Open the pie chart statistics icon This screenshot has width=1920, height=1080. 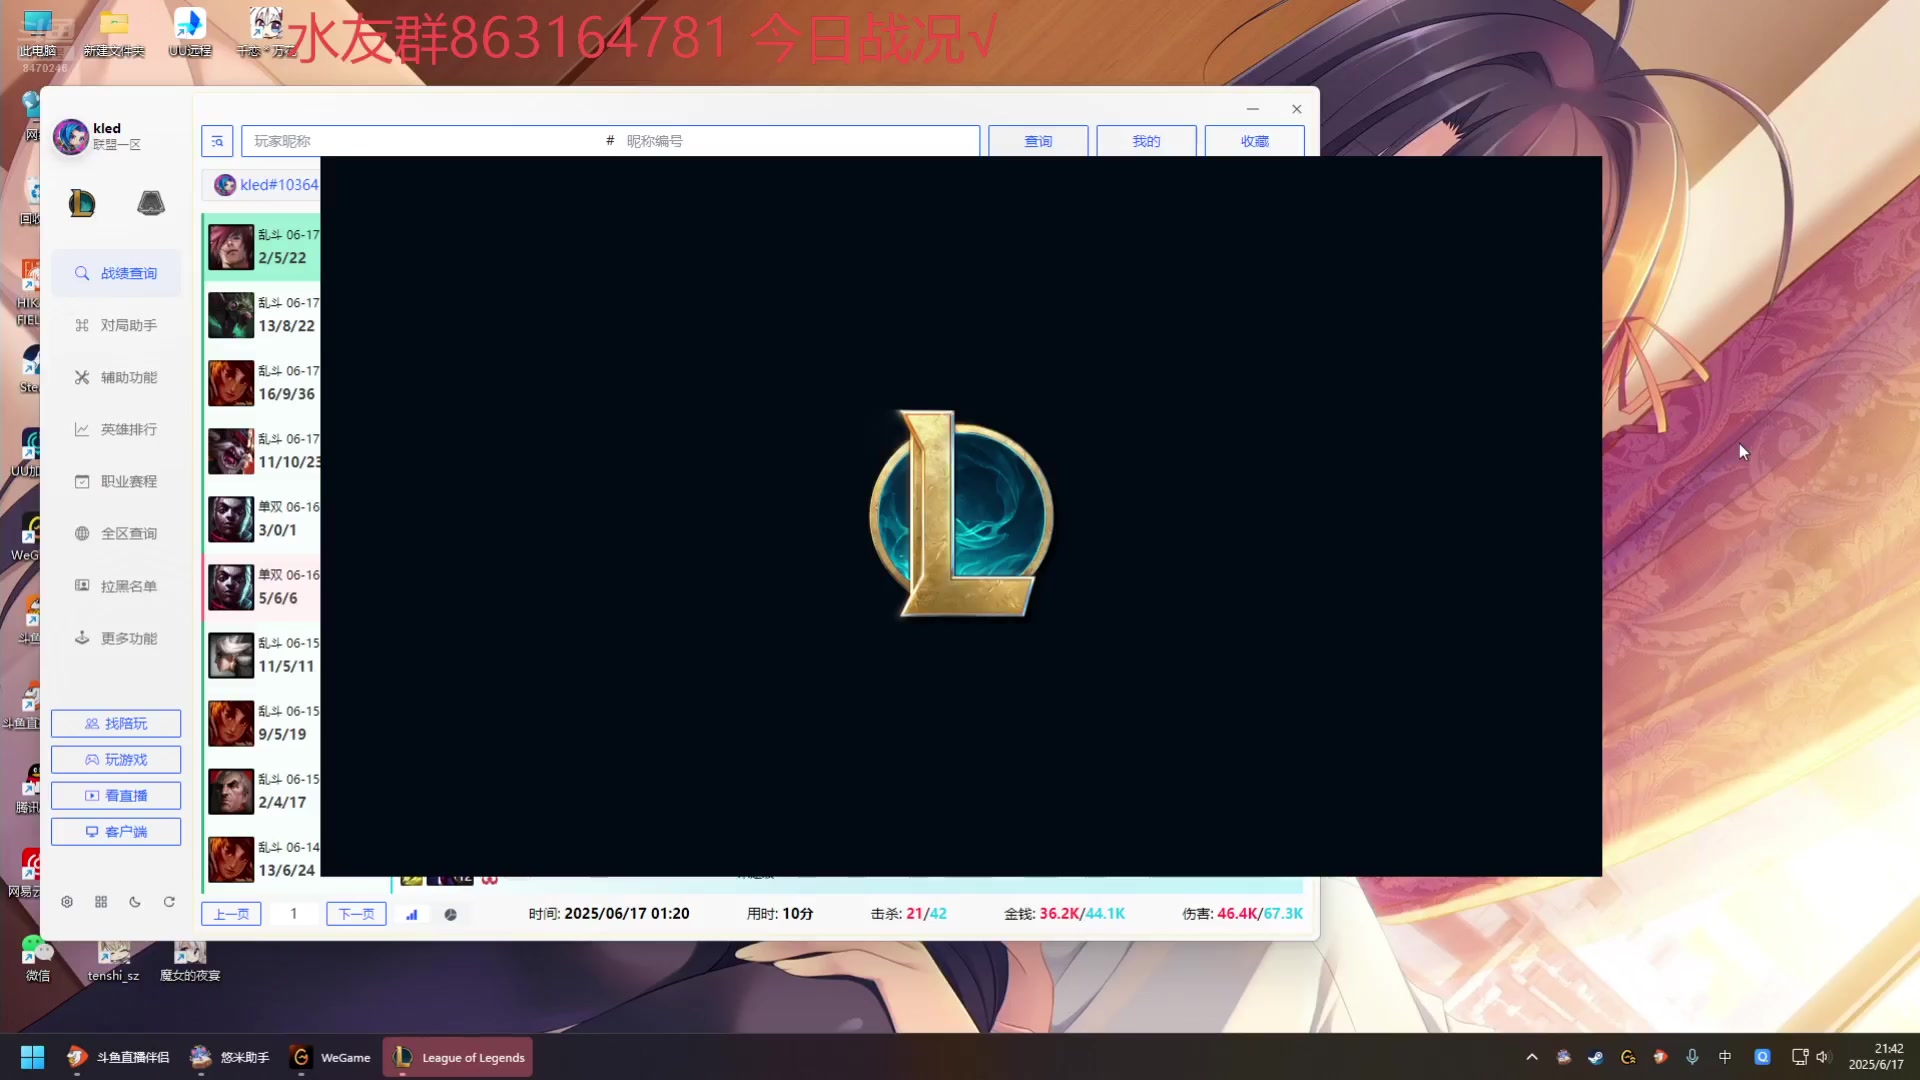pyautogui.click(x=451, y=914)
